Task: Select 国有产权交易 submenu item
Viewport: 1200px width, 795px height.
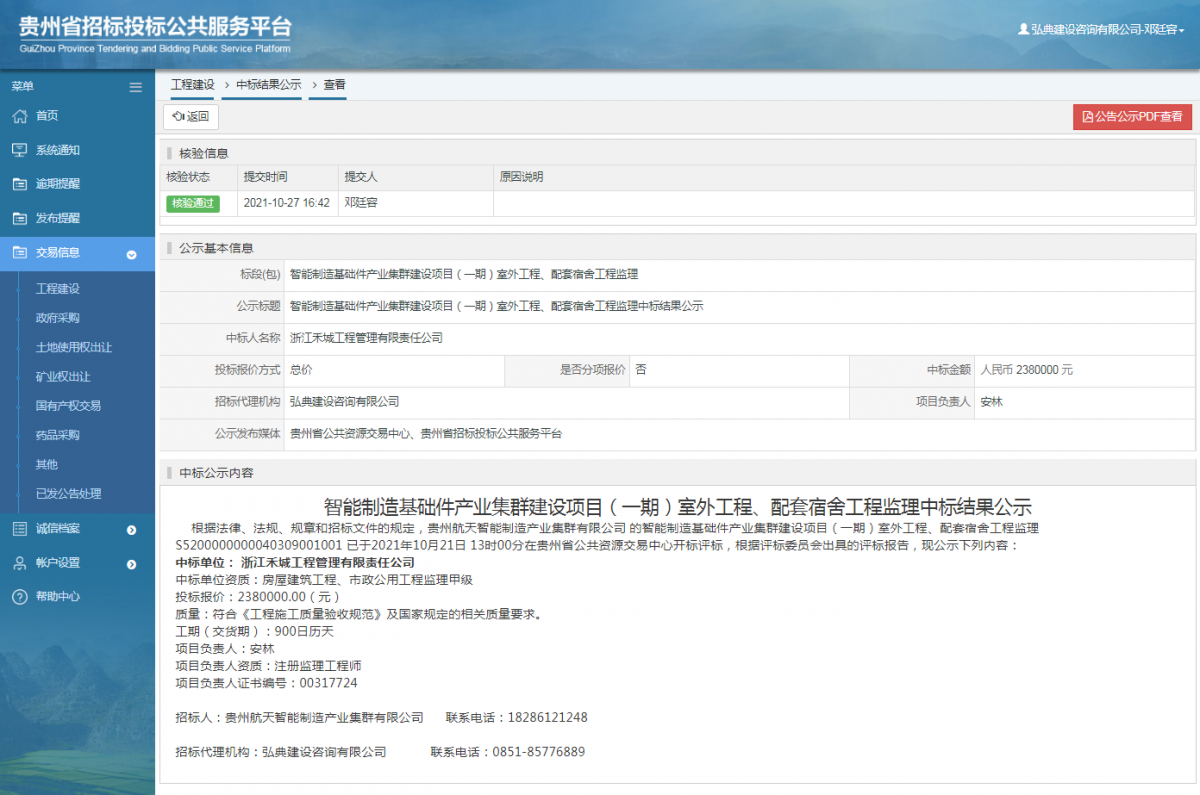Action: (x=68, y=406)
